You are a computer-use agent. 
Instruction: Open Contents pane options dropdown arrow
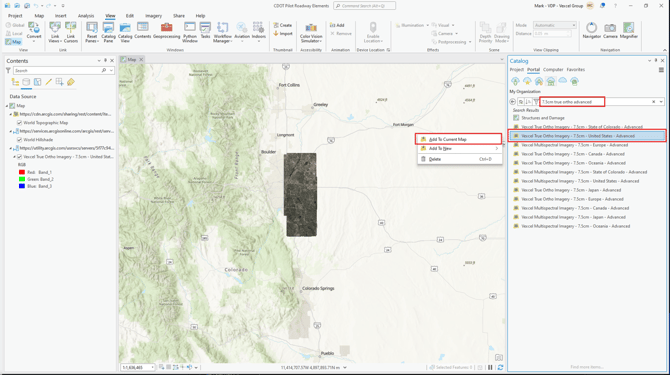pyautogui.click(x=99, y=61)
